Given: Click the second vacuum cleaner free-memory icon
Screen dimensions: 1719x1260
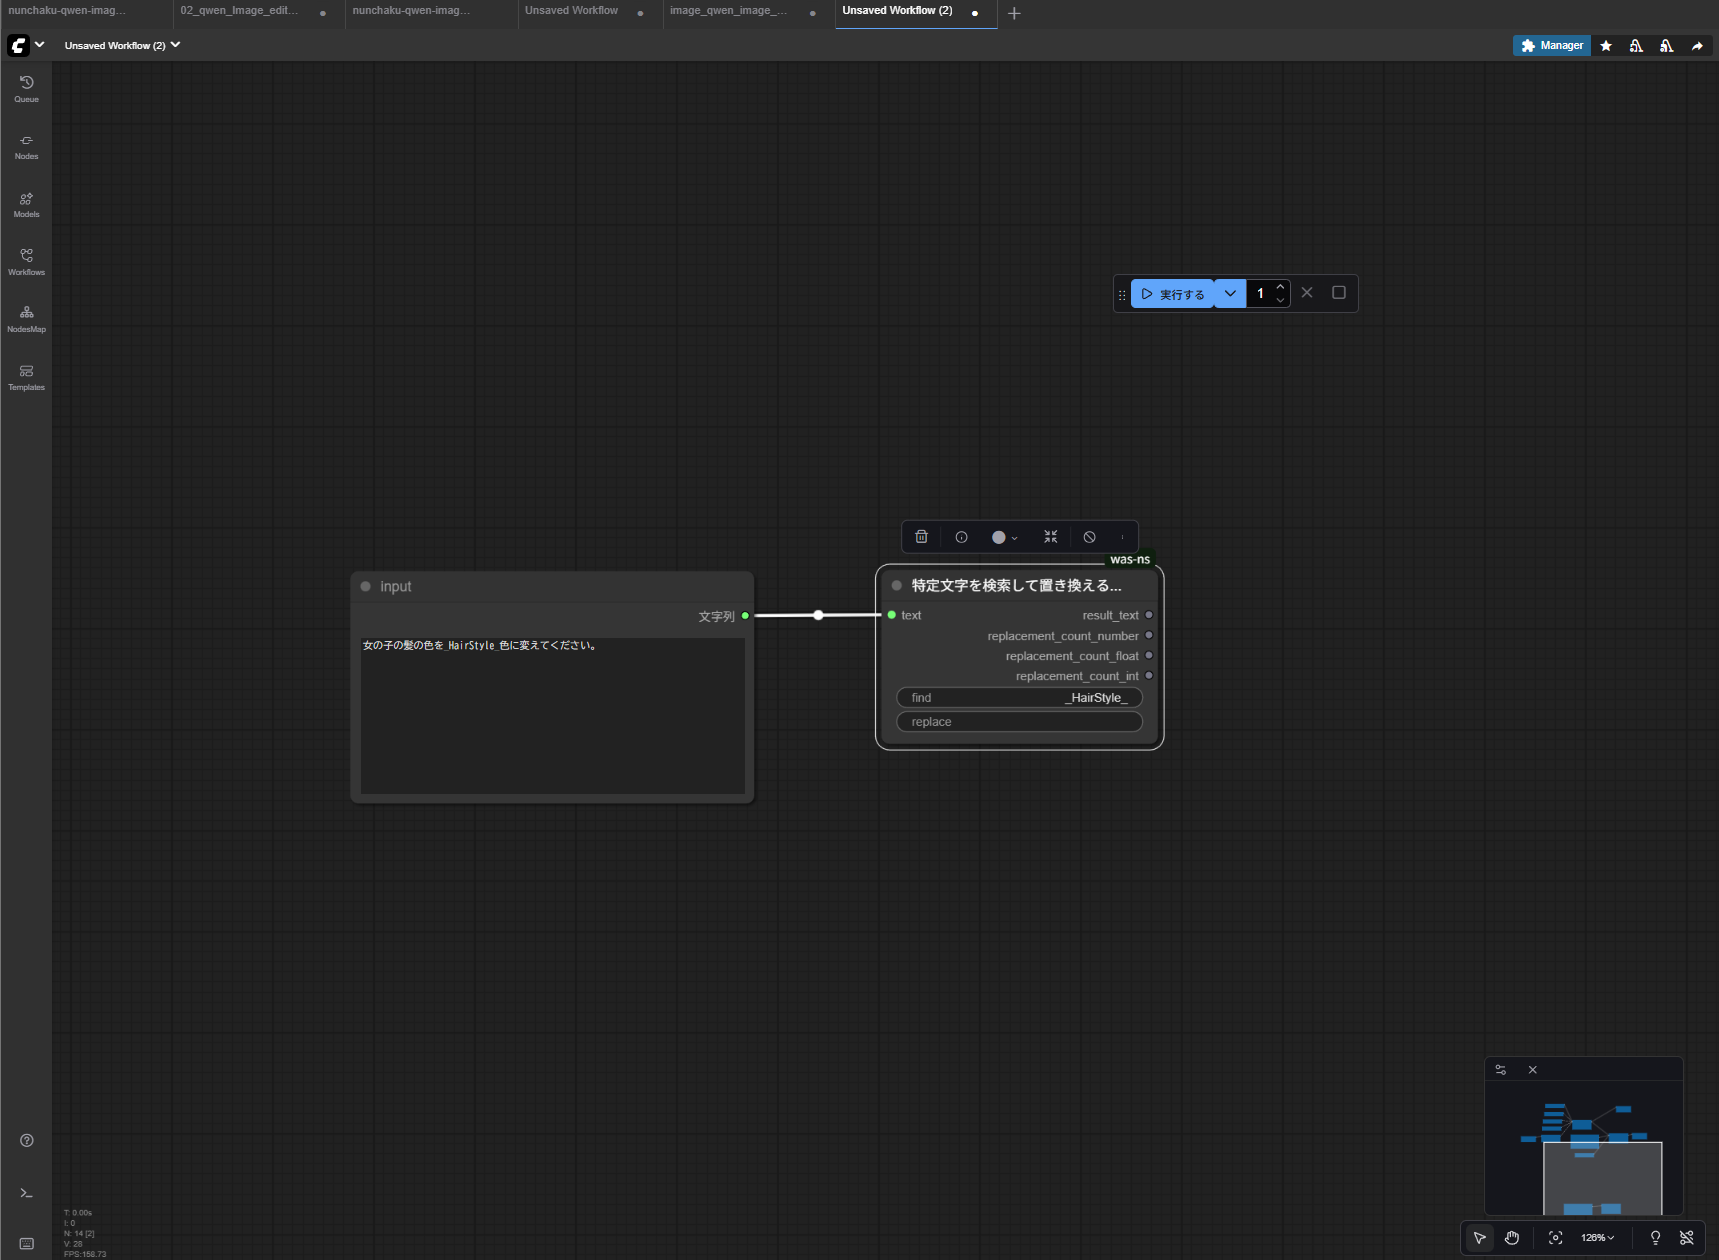Looking at the screenshot, I should (1666, 45).
